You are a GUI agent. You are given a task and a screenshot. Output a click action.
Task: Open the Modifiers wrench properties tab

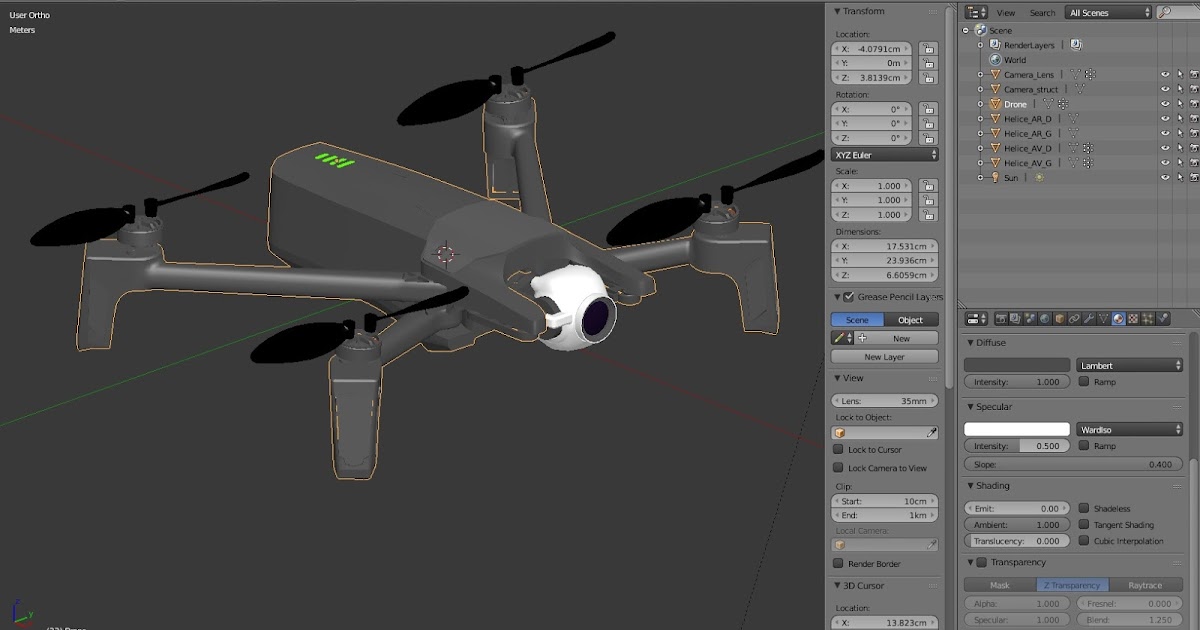(1088, 318)
